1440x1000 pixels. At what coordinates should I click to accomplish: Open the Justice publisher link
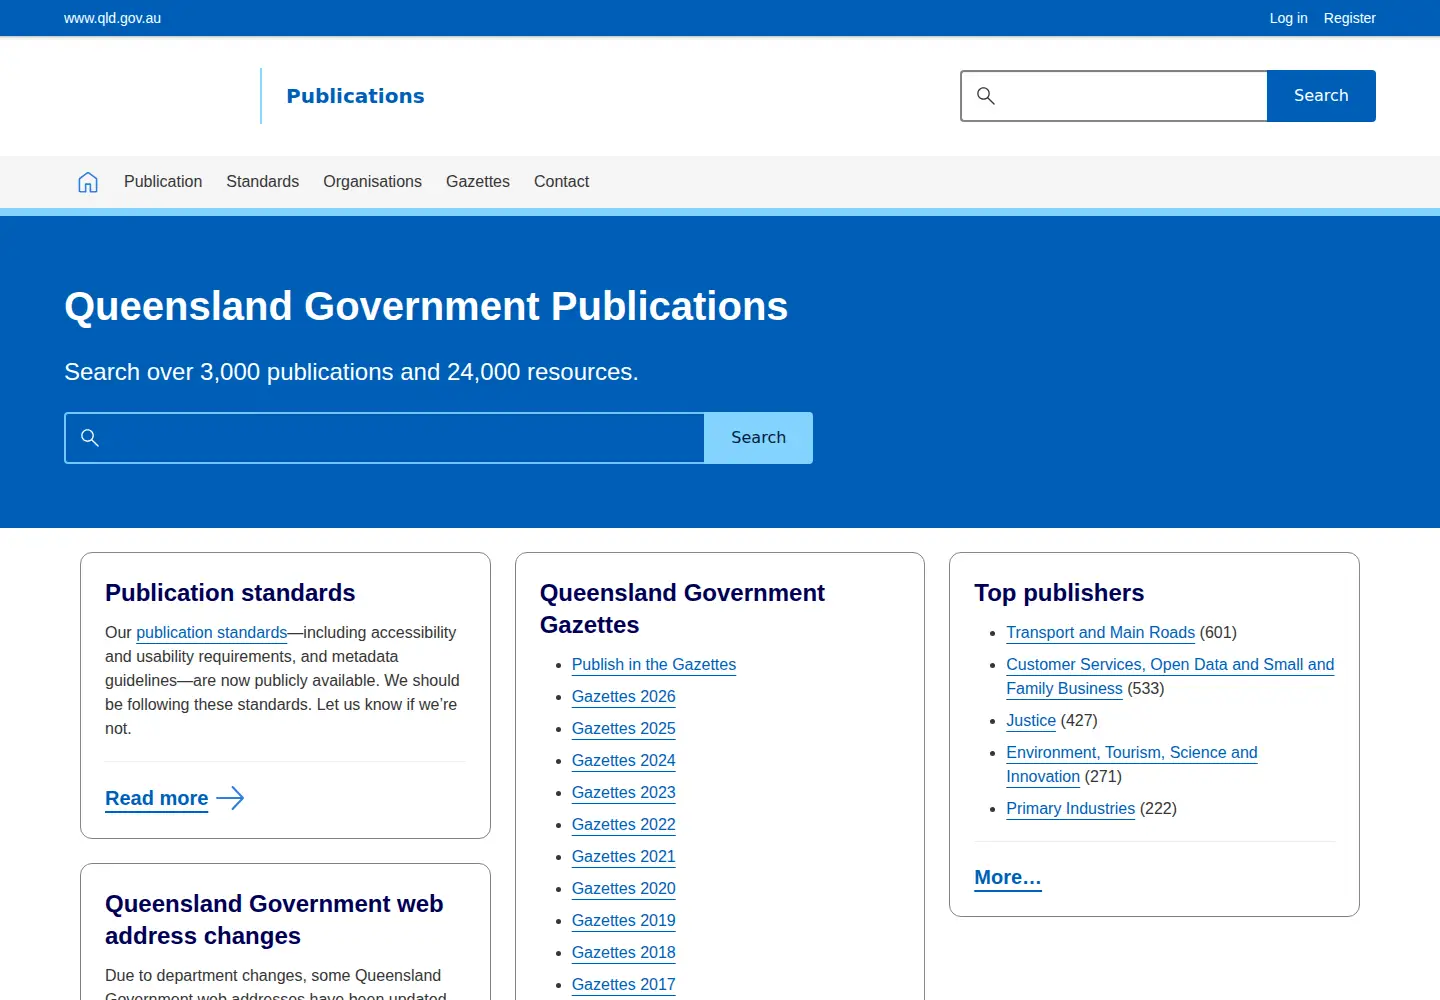pyautogui.click(x=1031, y=721)
